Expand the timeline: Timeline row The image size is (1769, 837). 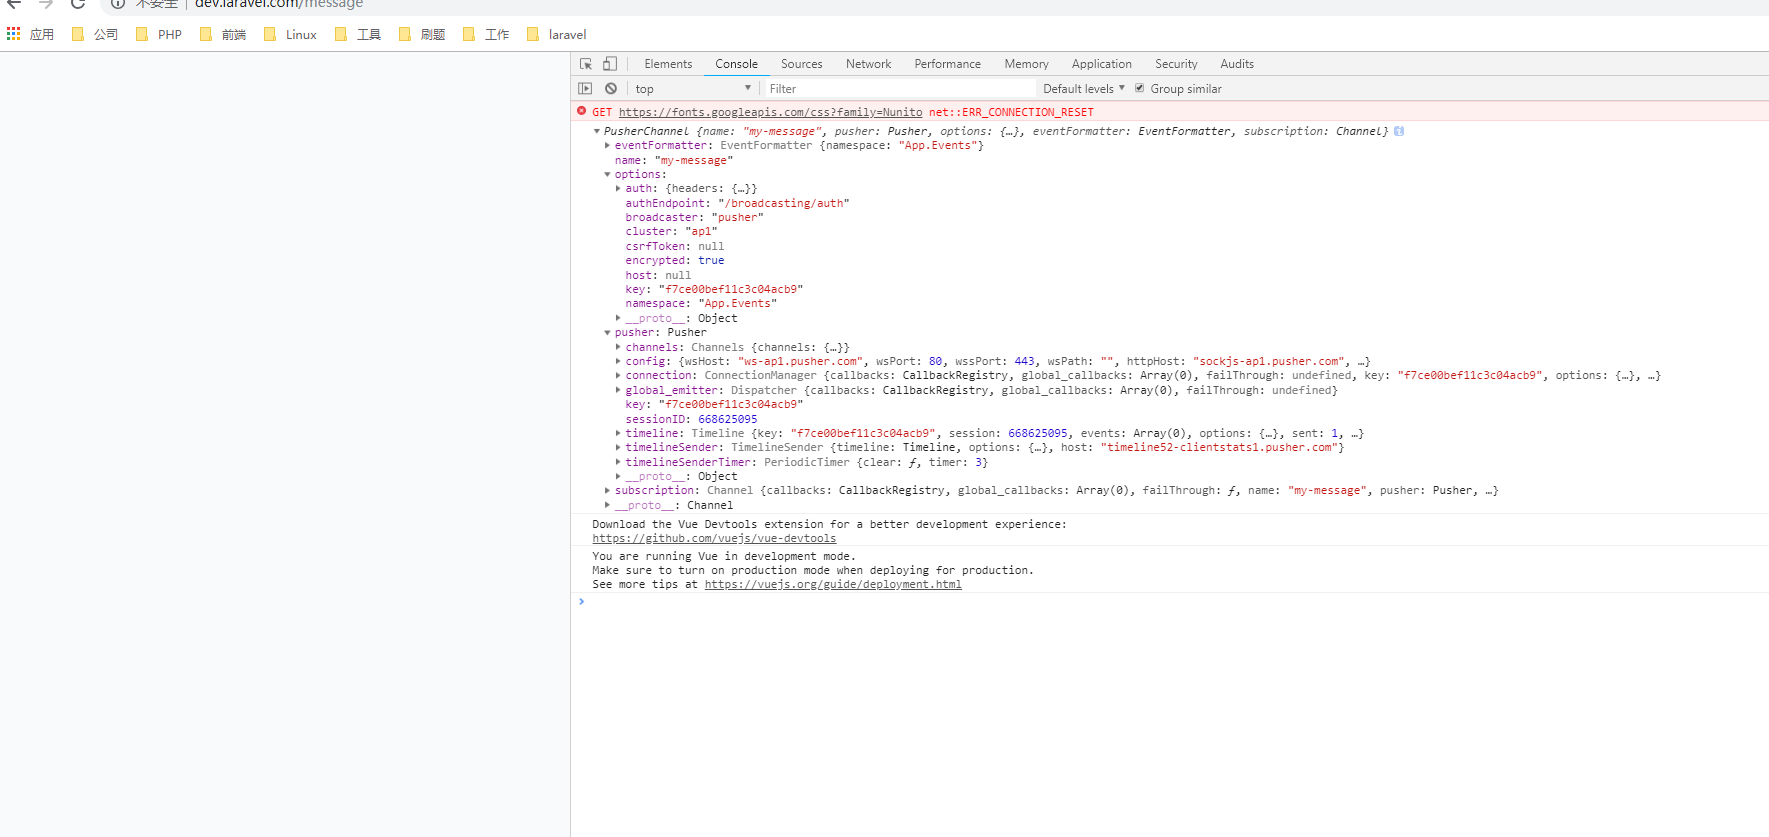618,434
